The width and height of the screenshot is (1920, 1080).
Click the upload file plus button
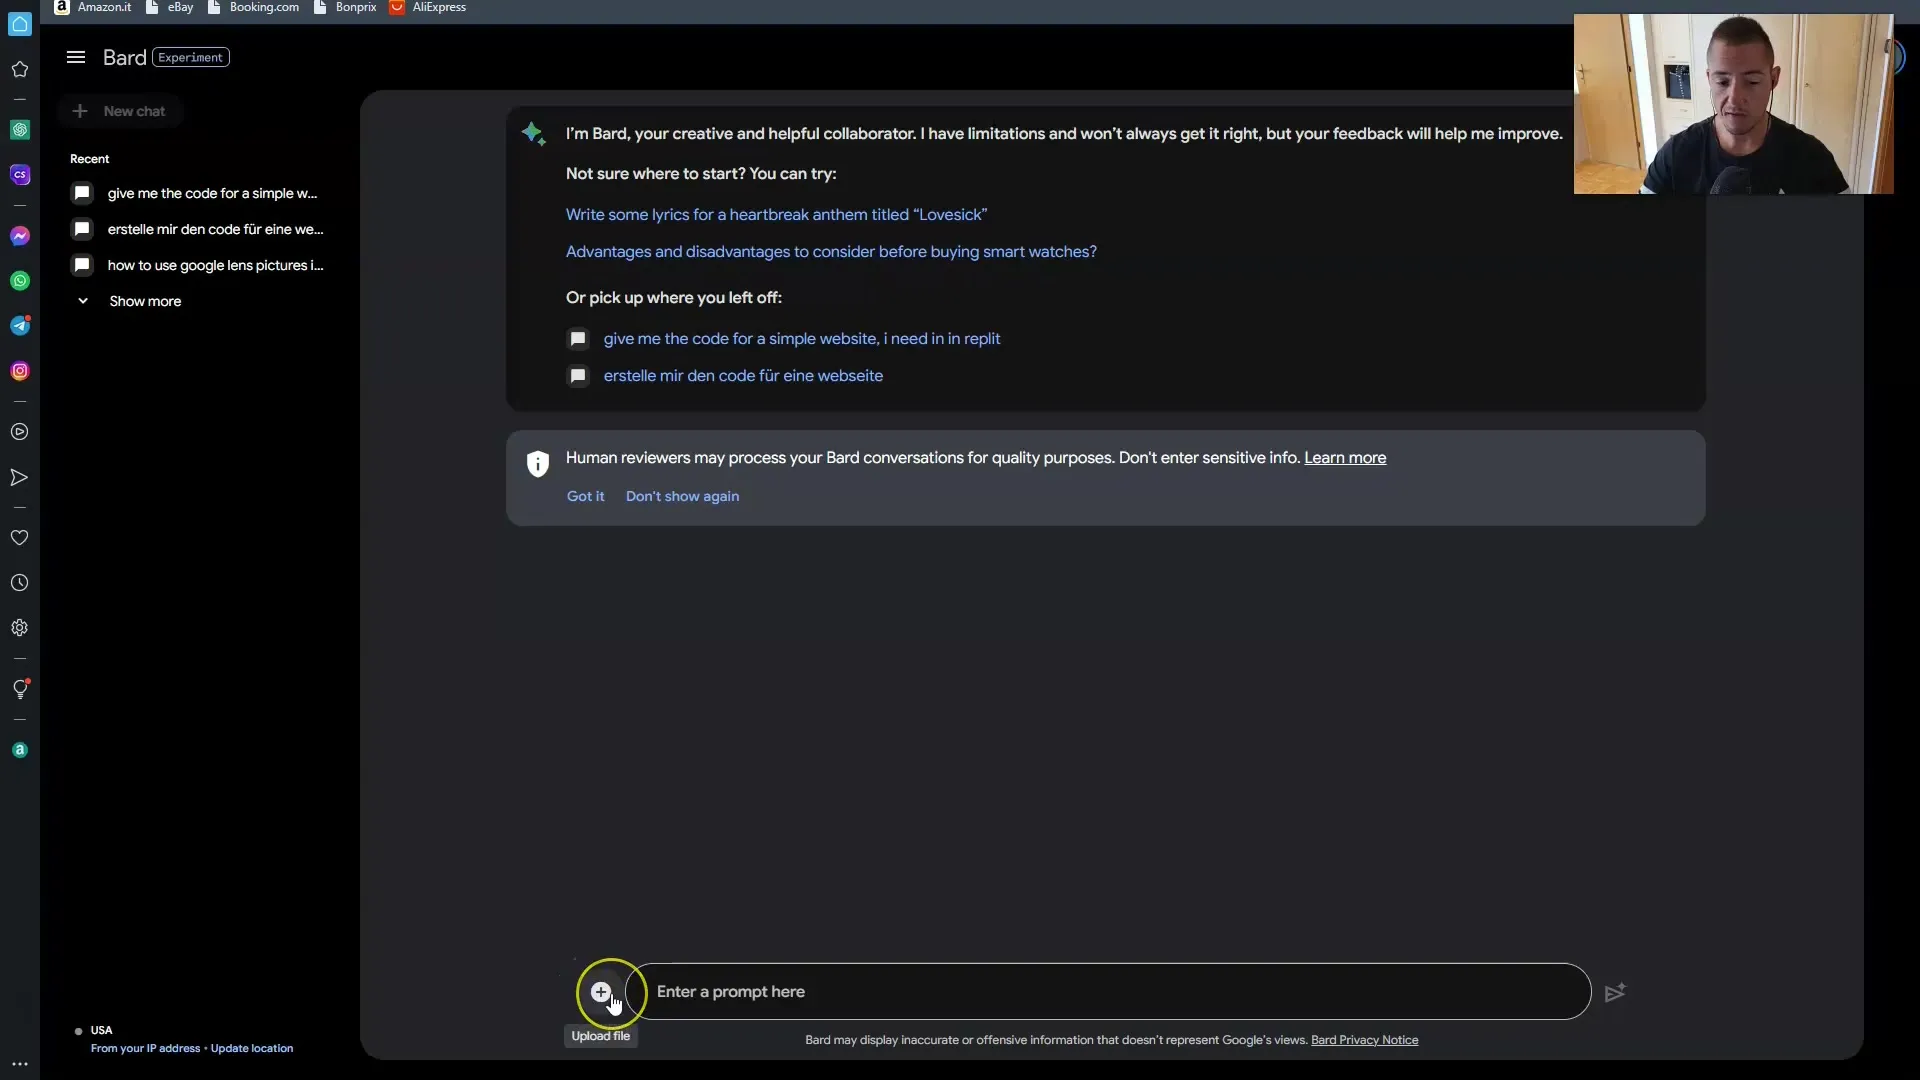pos(600,990)
